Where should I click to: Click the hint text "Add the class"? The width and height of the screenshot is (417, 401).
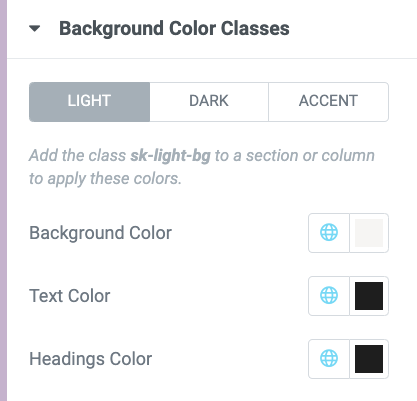pos(78,156)
